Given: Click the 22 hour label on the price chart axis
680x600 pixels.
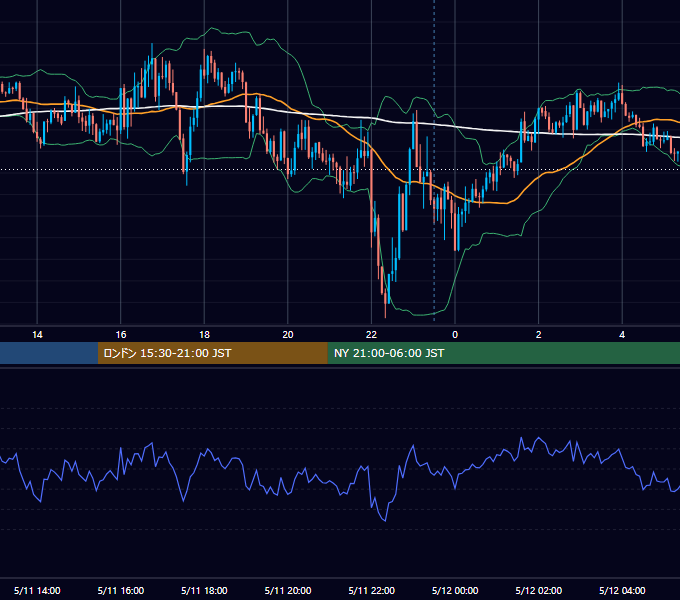Looking at the screenshot, I should [x=371, y=335].
